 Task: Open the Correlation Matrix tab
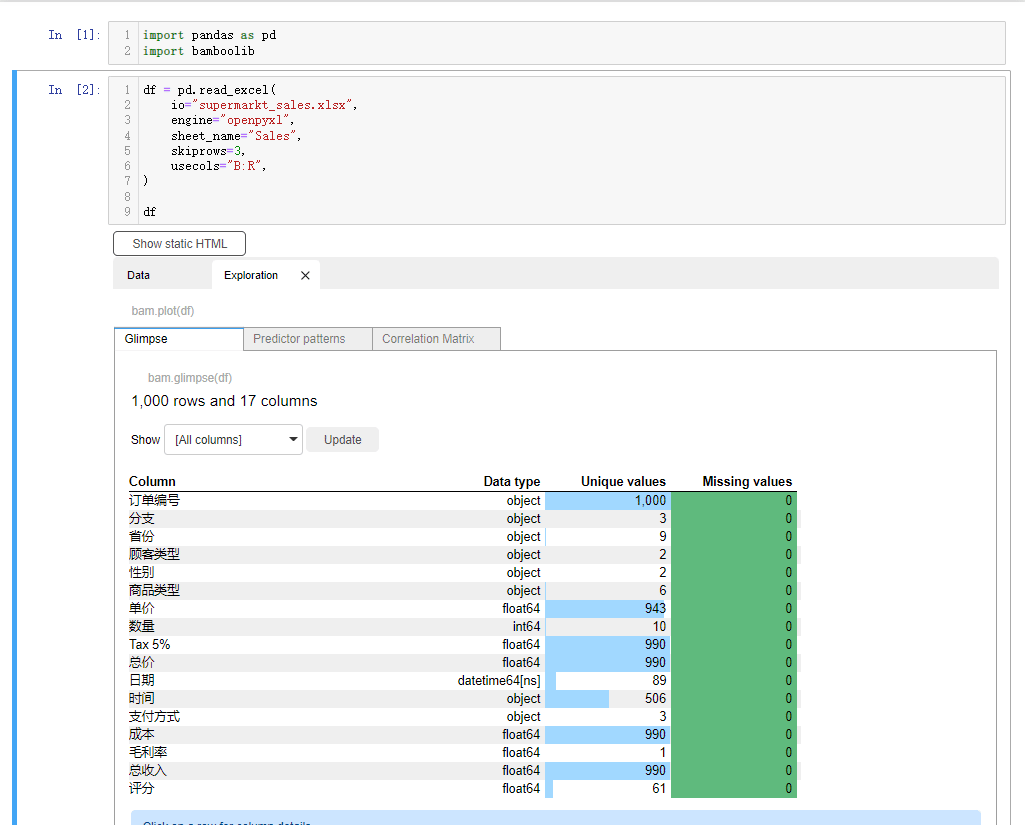click(x=437, y=339)
